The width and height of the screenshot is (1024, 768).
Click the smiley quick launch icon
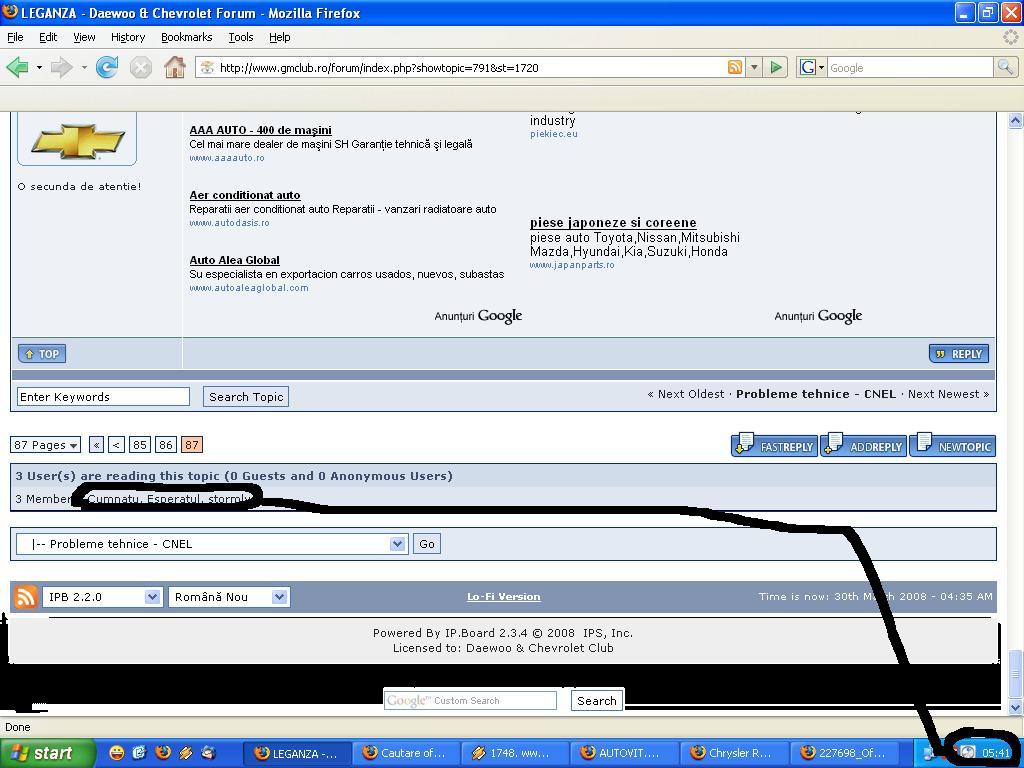116,753
